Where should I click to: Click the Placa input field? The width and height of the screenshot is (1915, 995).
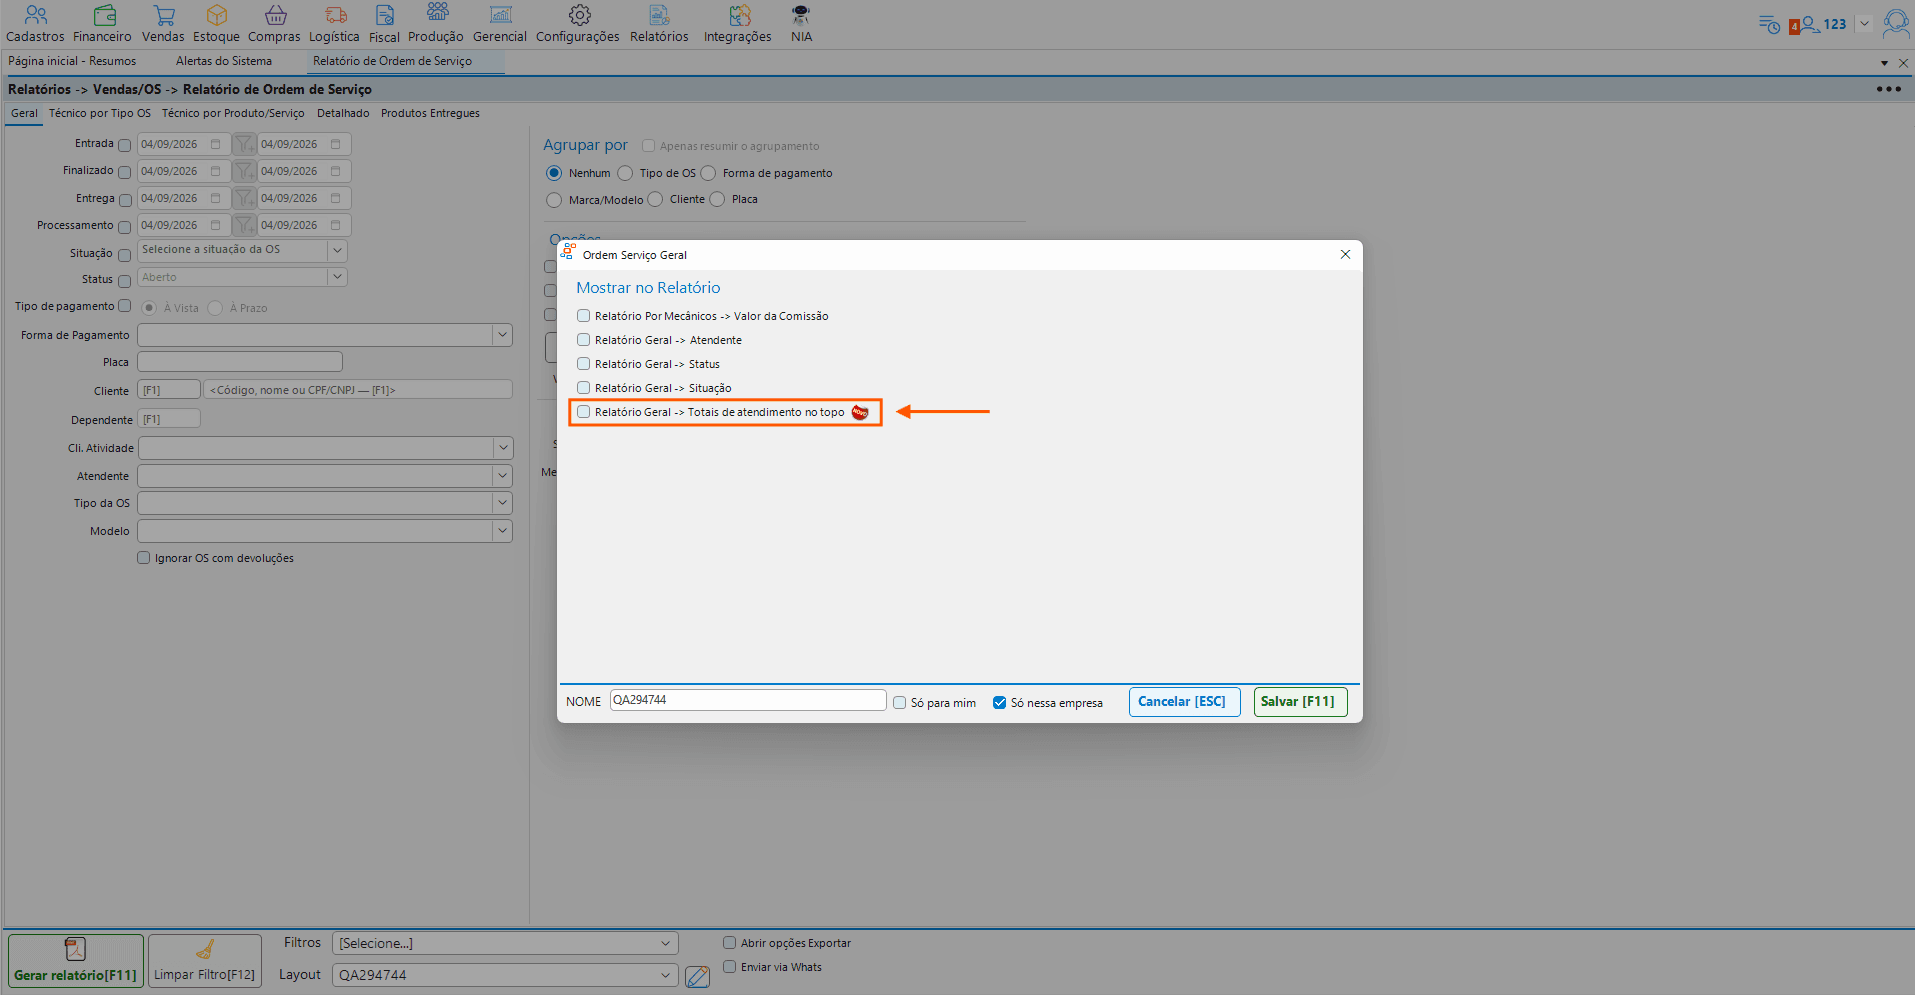tap(240, 362)
